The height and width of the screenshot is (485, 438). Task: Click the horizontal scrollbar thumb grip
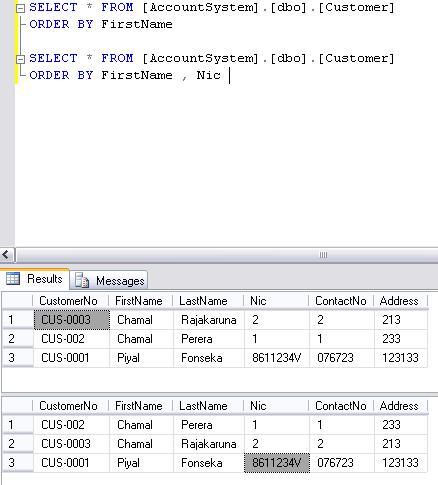[x=323, y=255]
